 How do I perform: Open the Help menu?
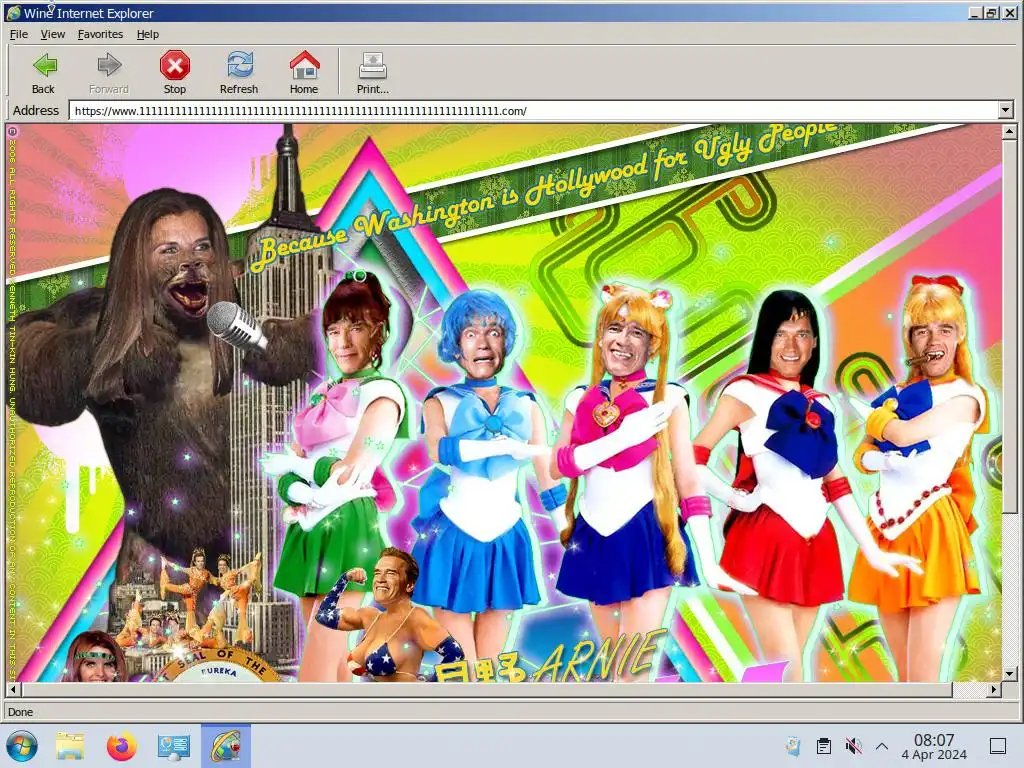click(x=148, y=34)
